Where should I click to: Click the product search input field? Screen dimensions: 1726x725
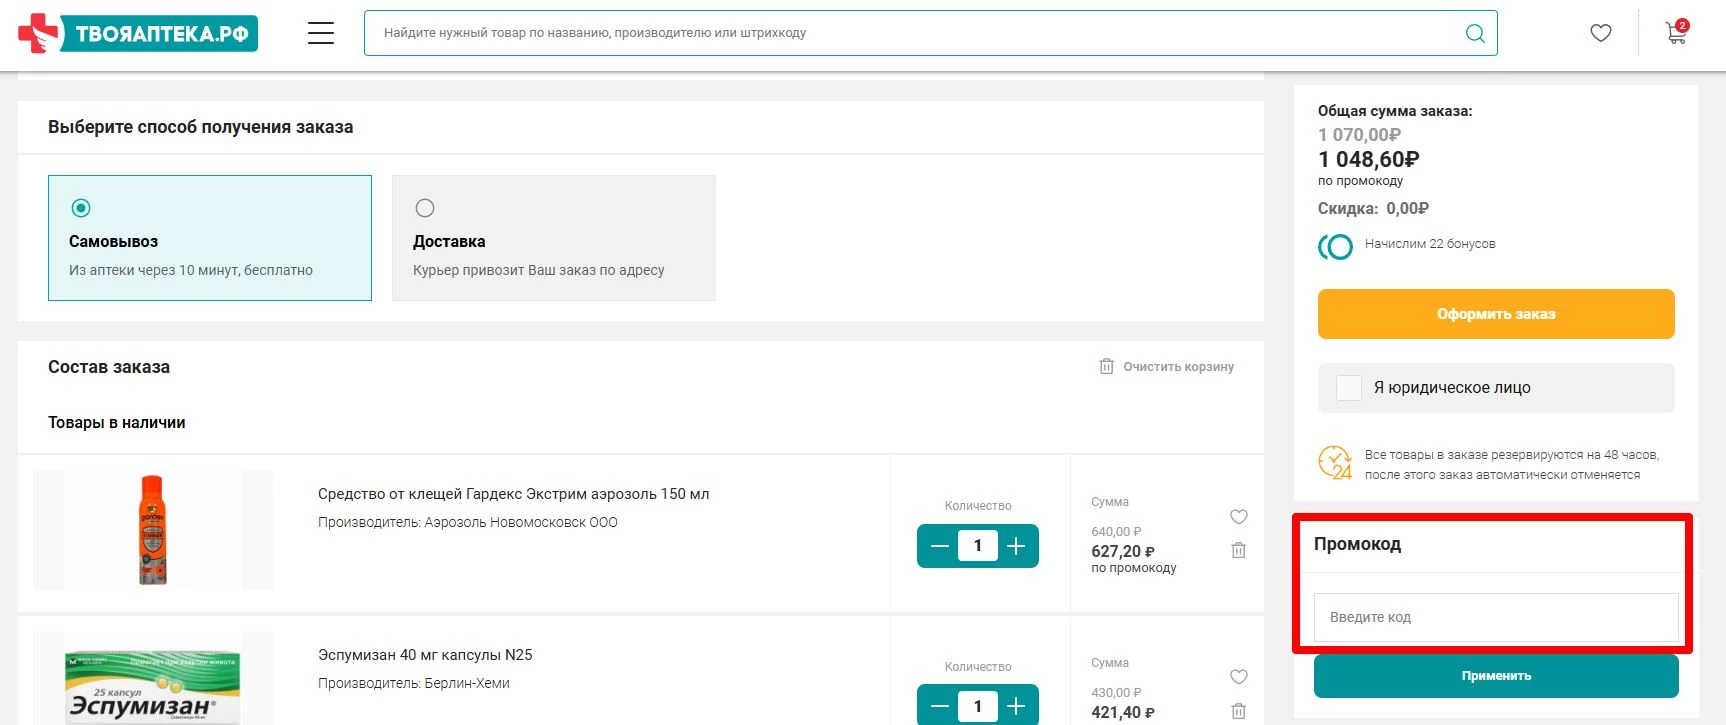[910, 33]
